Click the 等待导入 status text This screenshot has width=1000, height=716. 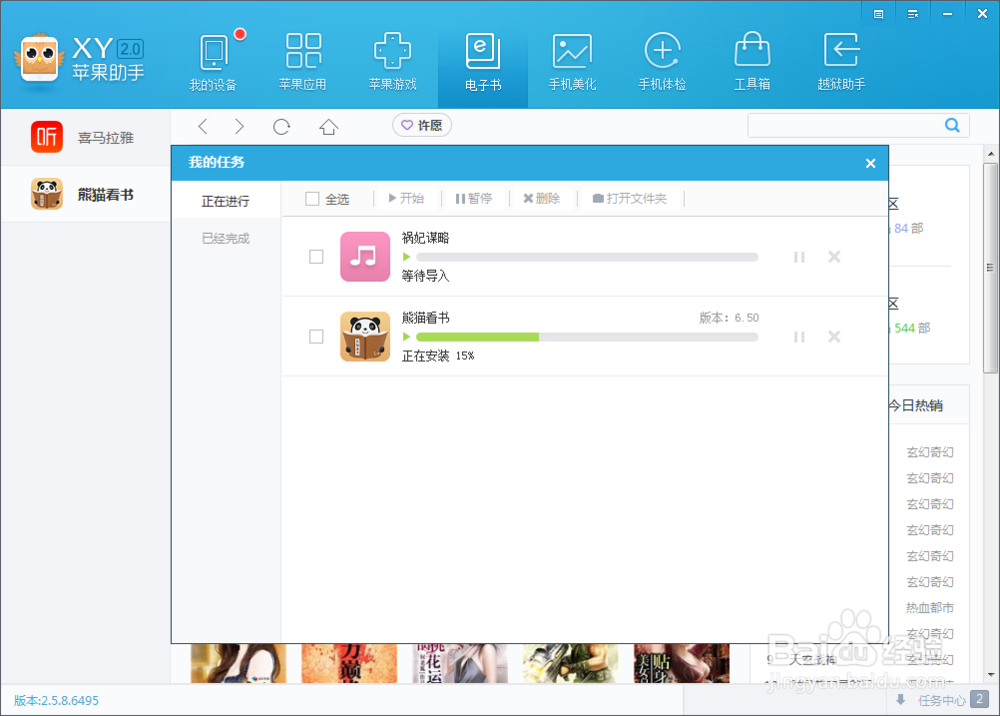click(x=425, y=276)
